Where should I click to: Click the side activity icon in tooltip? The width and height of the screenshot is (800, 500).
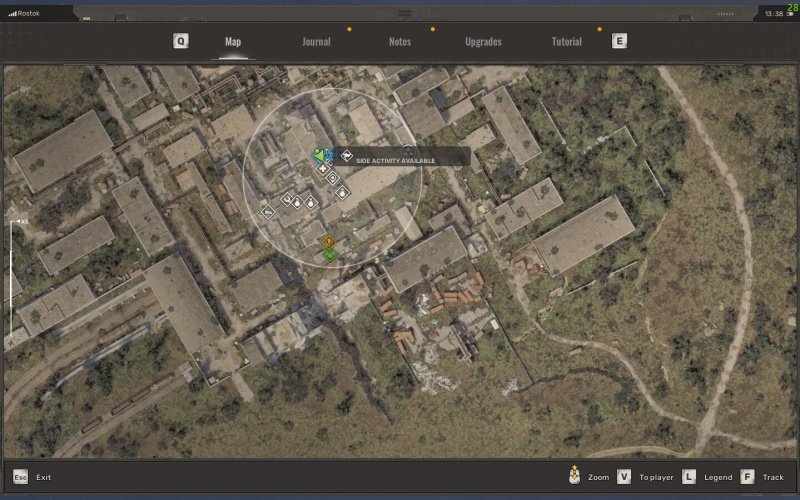pyautogui.click(x=346, y=156)
